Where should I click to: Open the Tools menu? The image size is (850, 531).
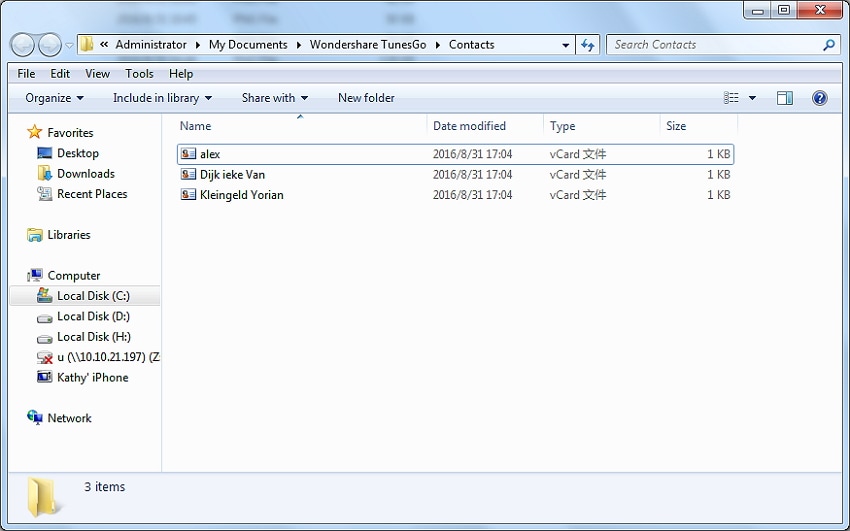tap(139, 74)
